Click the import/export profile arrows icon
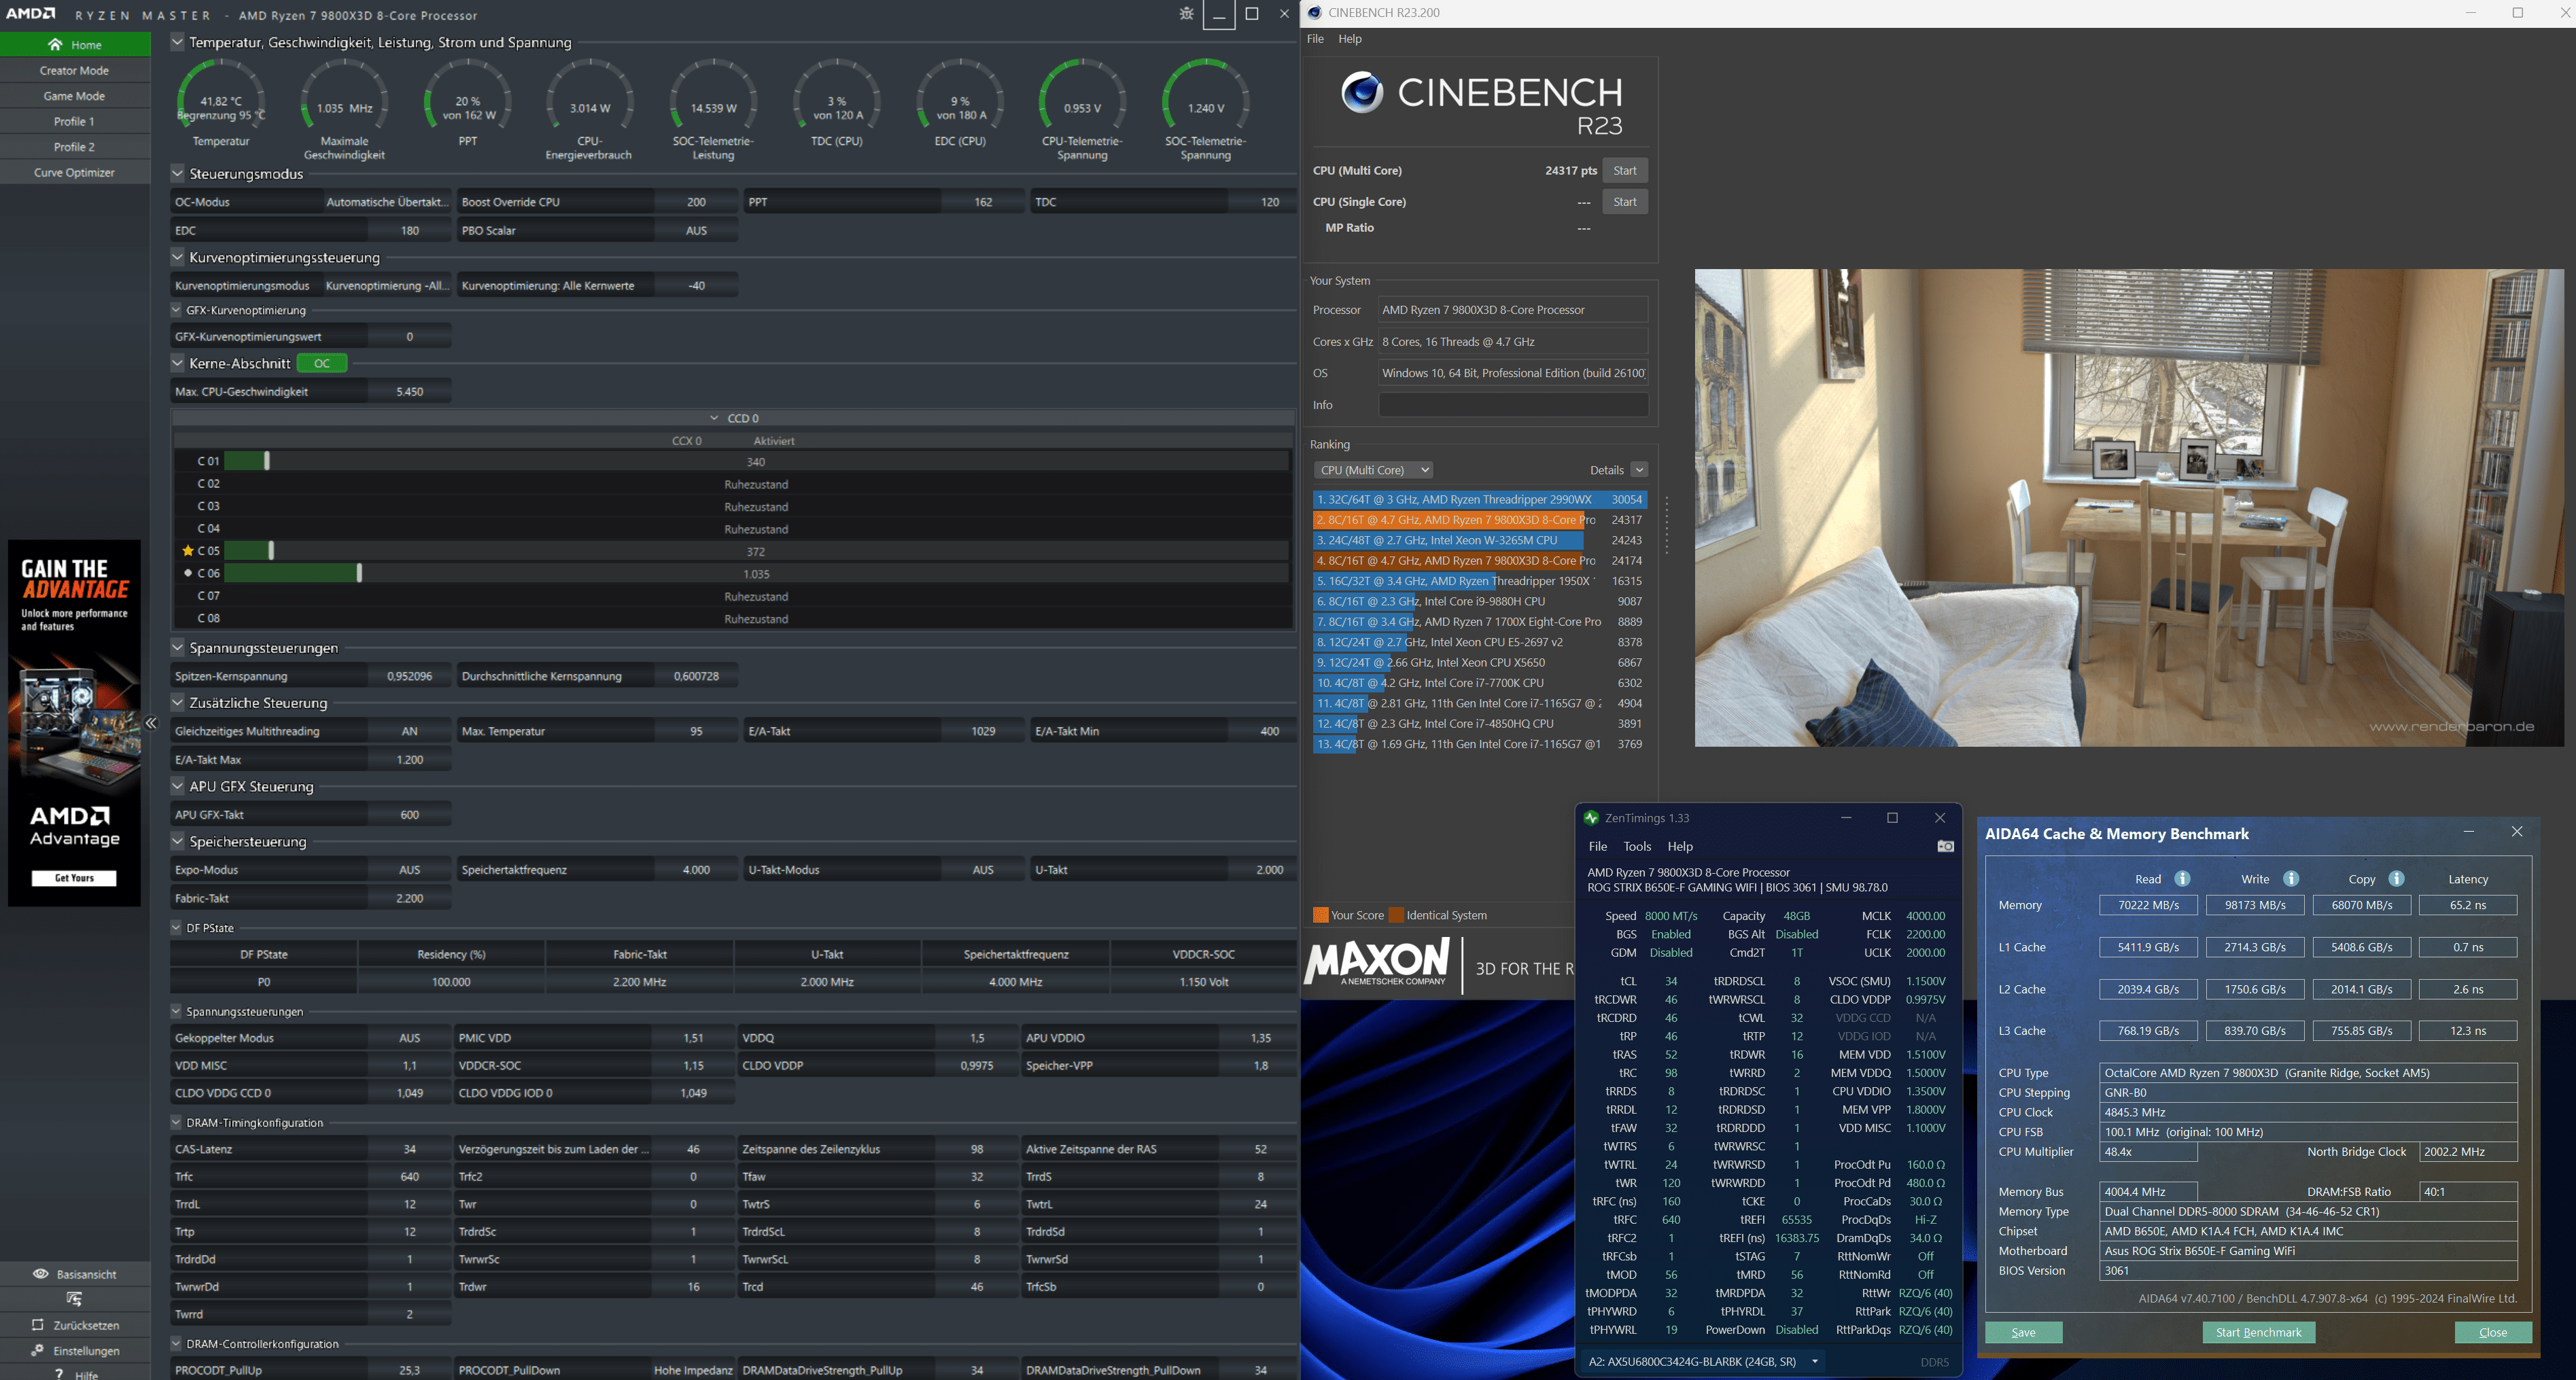The image size is (2576, 1380). [x=75, y=1299]
